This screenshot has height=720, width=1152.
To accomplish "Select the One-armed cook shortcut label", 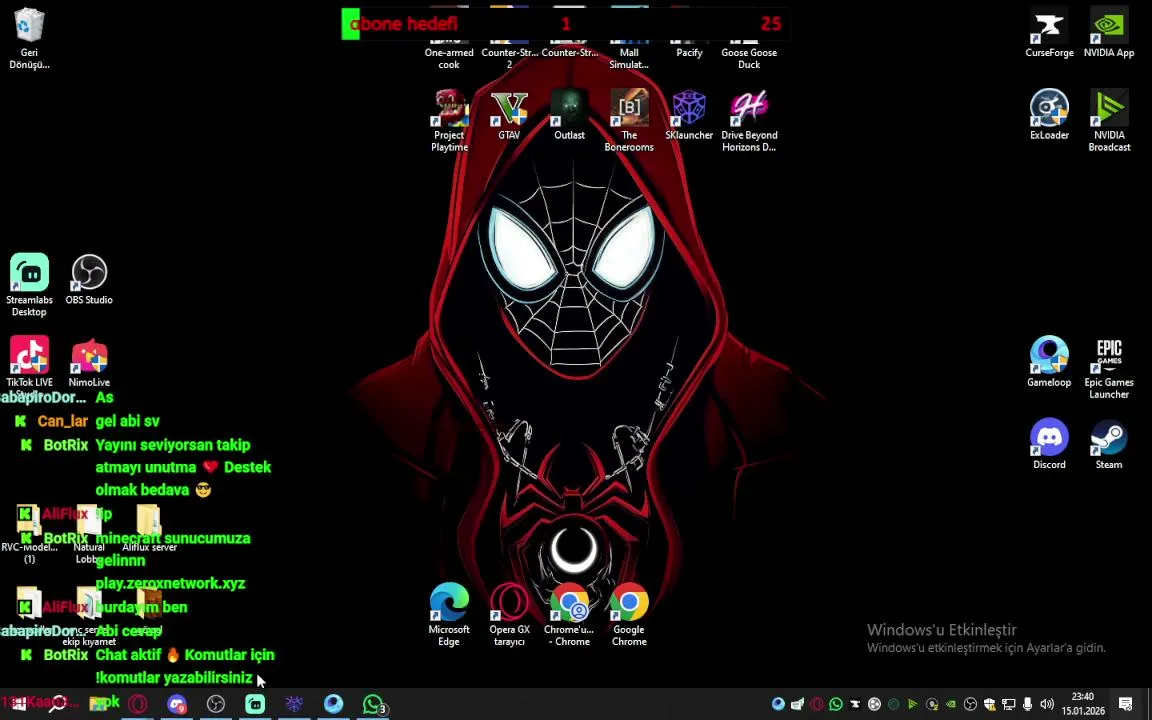I will [449, 58].
